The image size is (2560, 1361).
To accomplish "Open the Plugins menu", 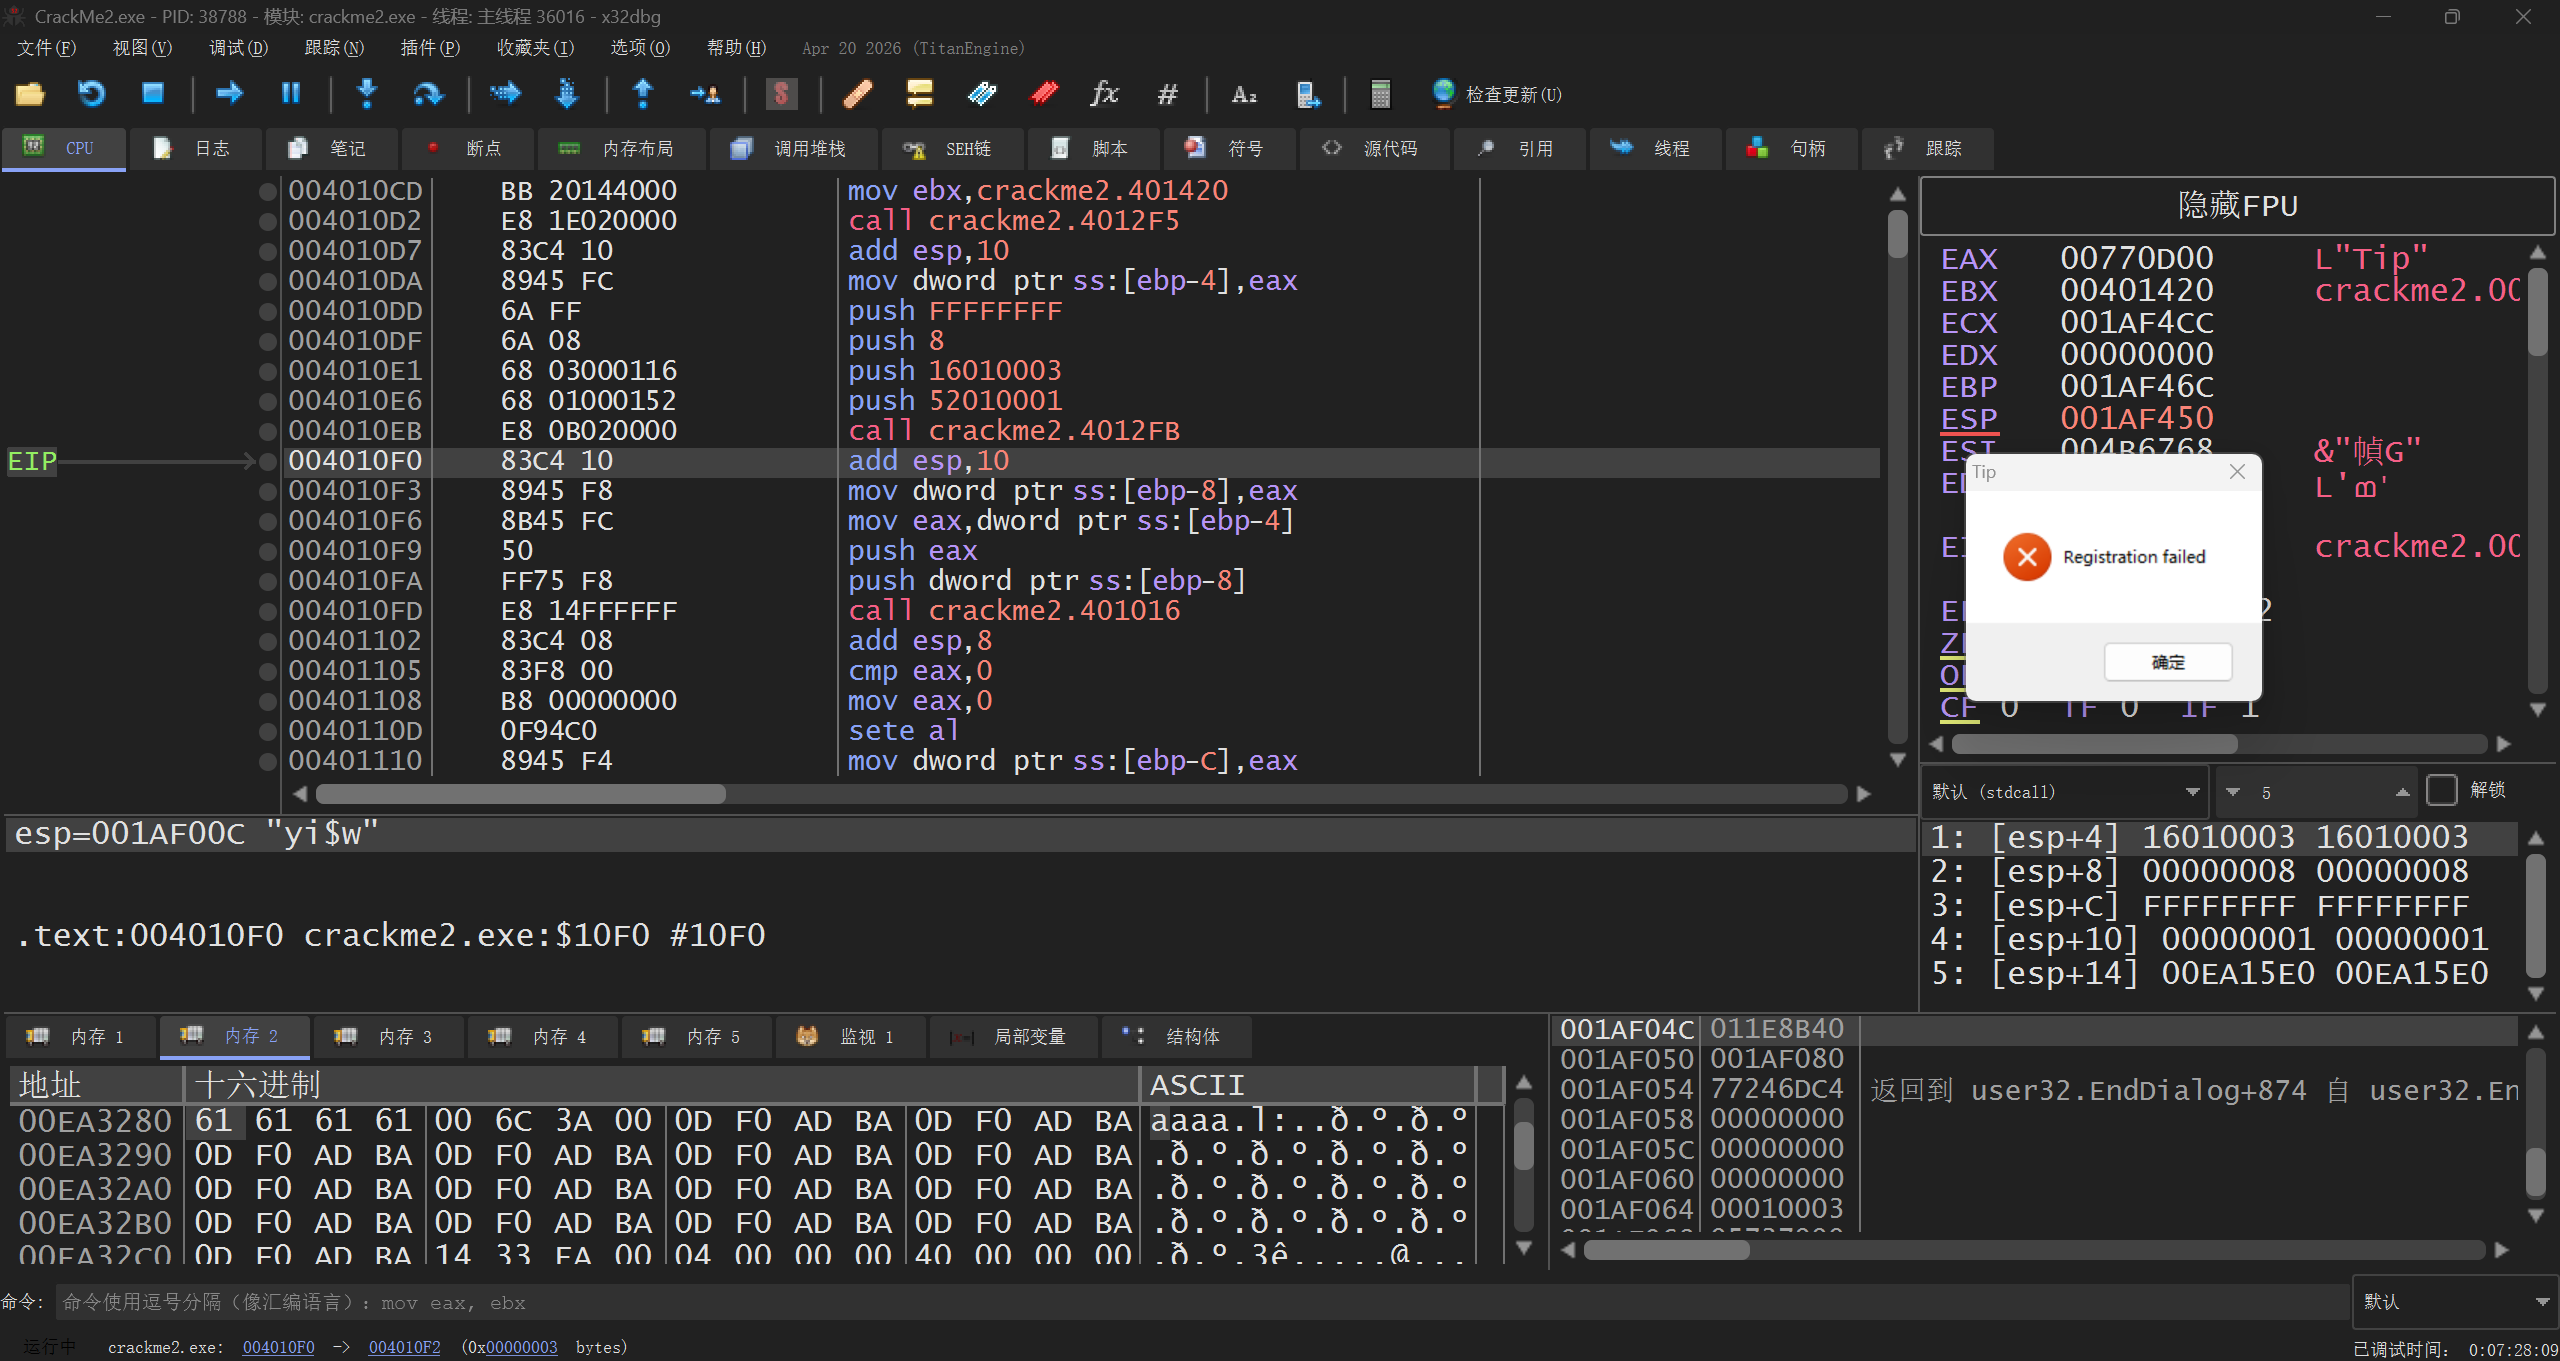I will tap(430, 48).
